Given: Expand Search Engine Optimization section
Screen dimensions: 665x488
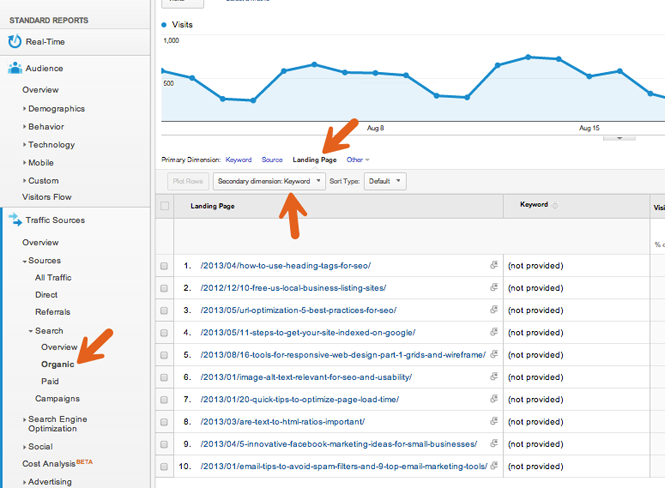Looking at the screenshot, I should (x=55, y=424).
